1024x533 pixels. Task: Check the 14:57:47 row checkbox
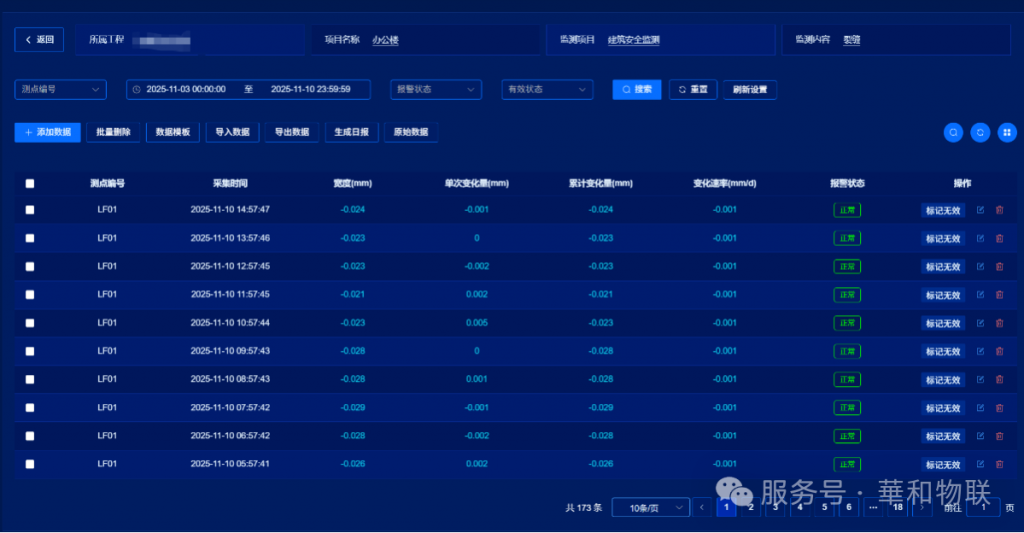[x=29, y=210]
